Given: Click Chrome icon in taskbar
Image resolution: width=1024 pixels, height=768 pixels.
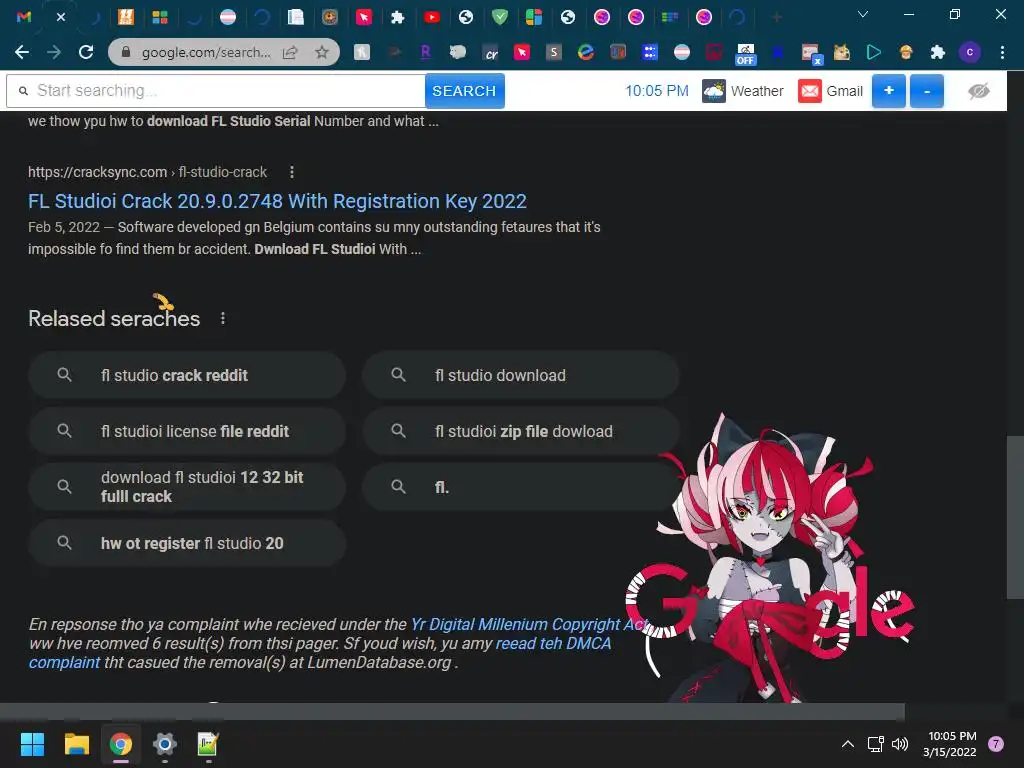Looking at the screenshot, I should [121, 744].
